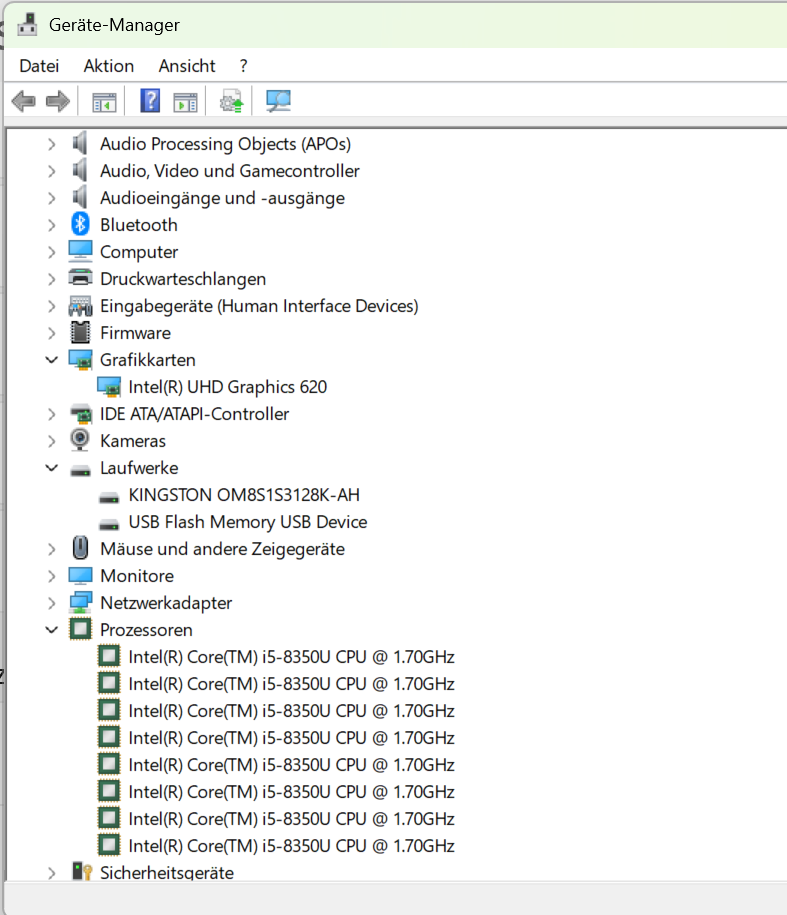Open the Datei menu
The width and height of the screenshot is (787, 915).
pyautogui.click(x=39, y=65)
